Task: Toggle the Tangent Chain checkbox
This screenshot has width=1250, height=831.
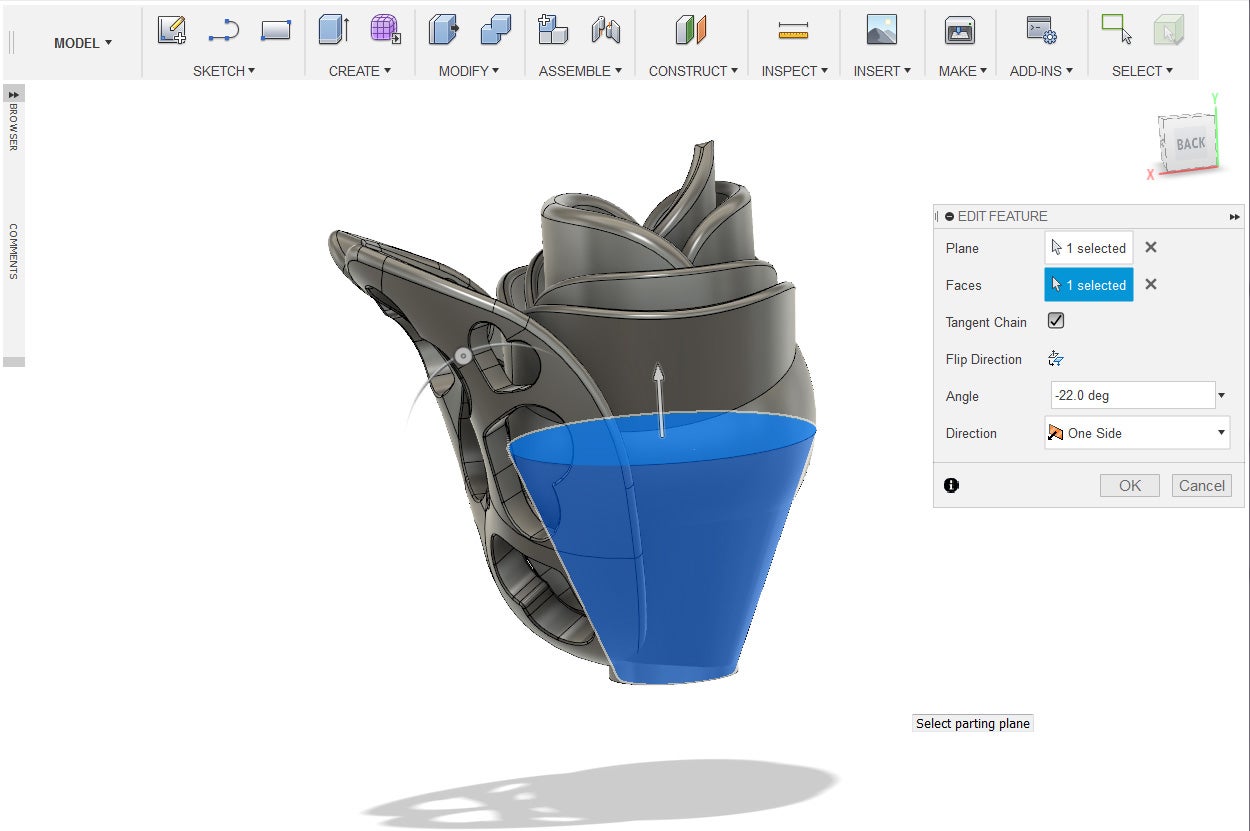Action: pyautogui.click(x=1056, y=321)
